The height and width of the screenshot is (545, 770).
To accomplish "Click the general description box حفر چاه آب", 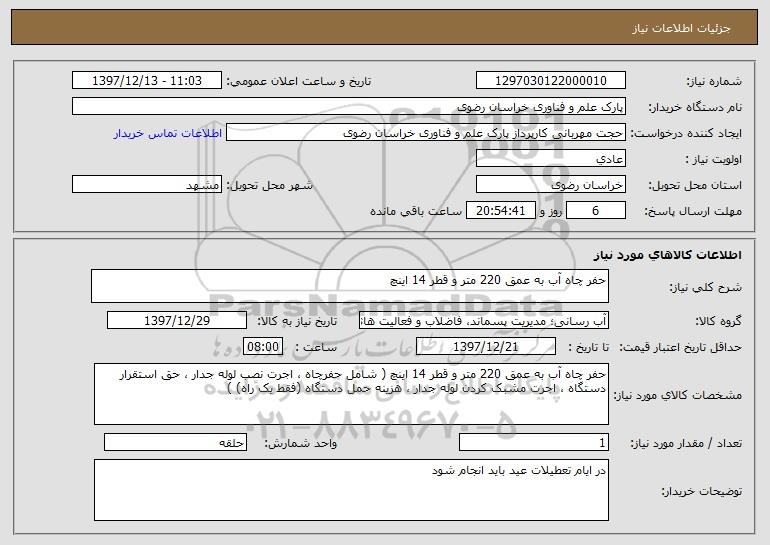I will click(x=350, y=286).
